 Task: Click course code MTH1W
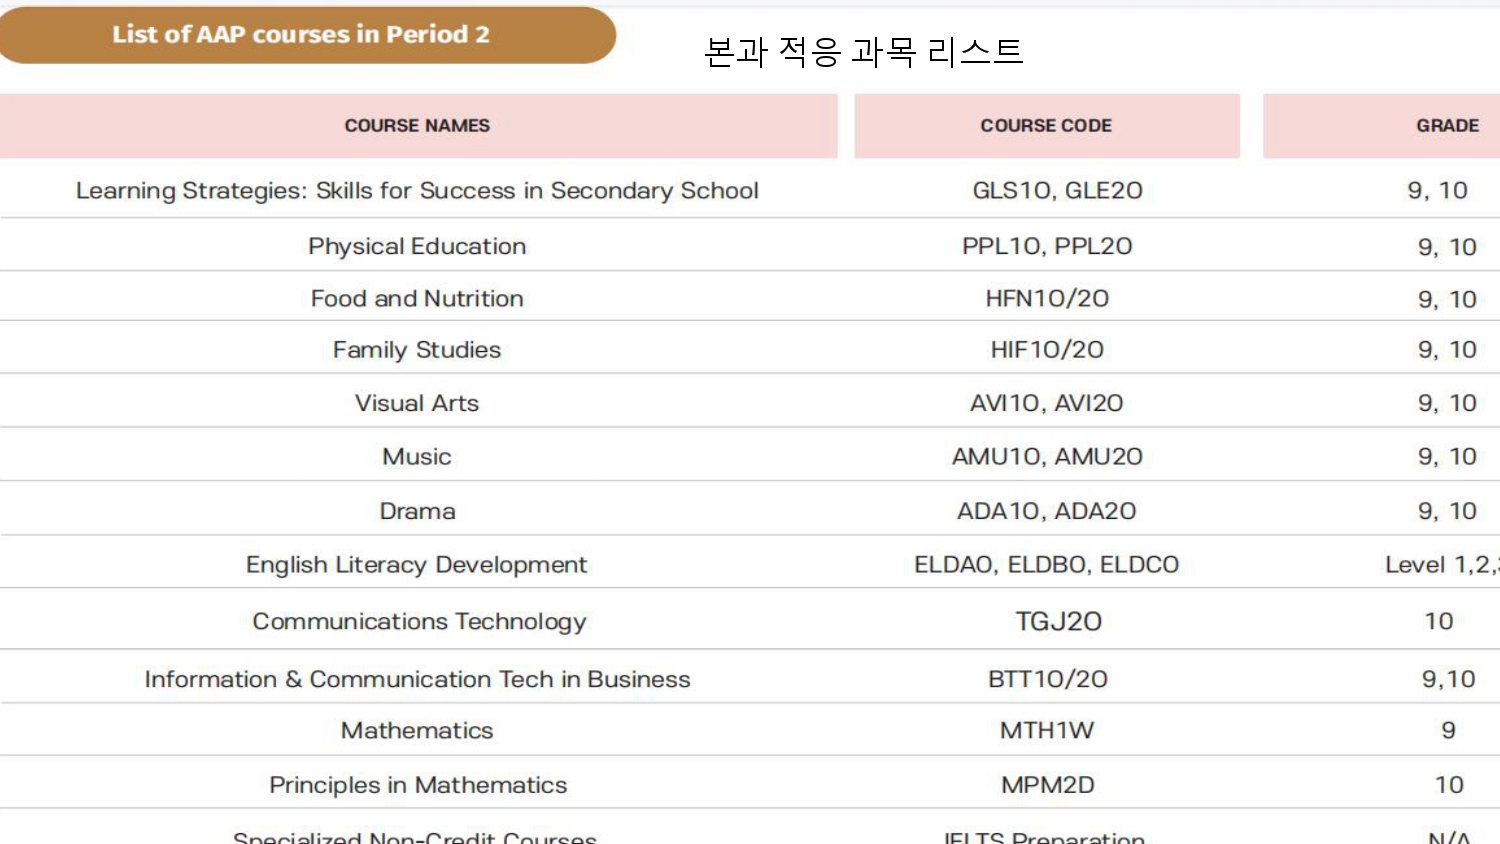tap(1047, 731)
